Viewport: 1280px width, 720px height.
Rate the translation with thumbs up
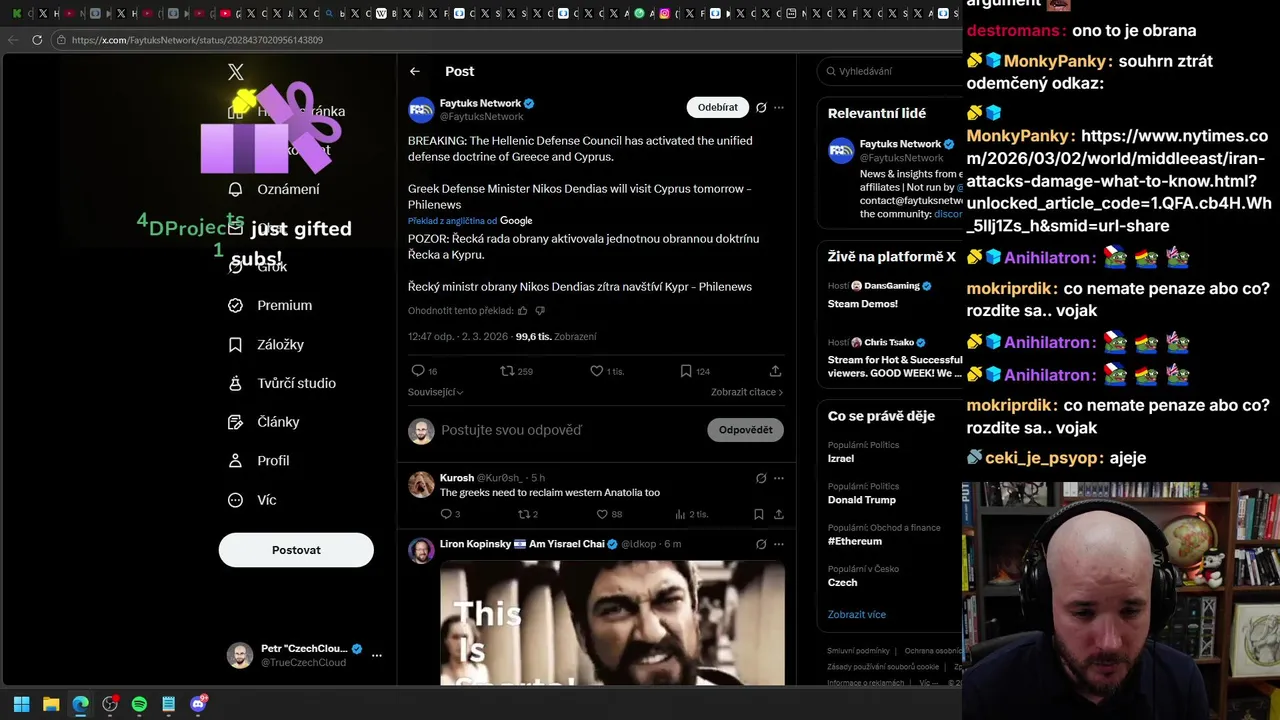tap(522, 311)
